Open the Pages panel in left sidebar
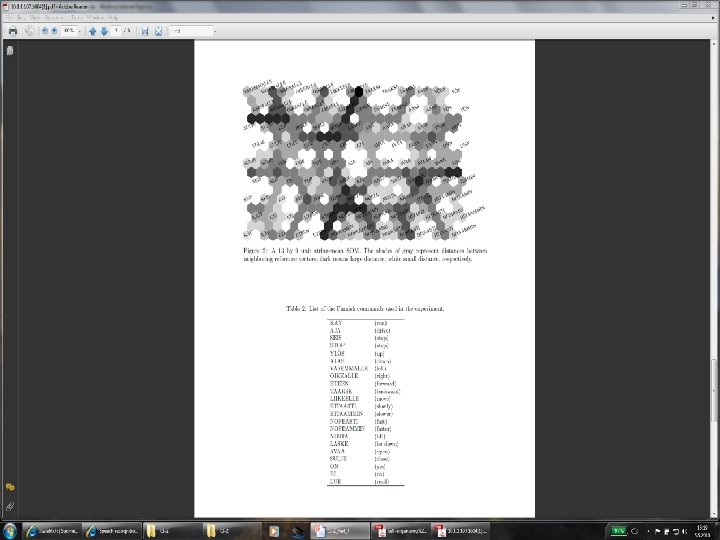 point(10,51)
